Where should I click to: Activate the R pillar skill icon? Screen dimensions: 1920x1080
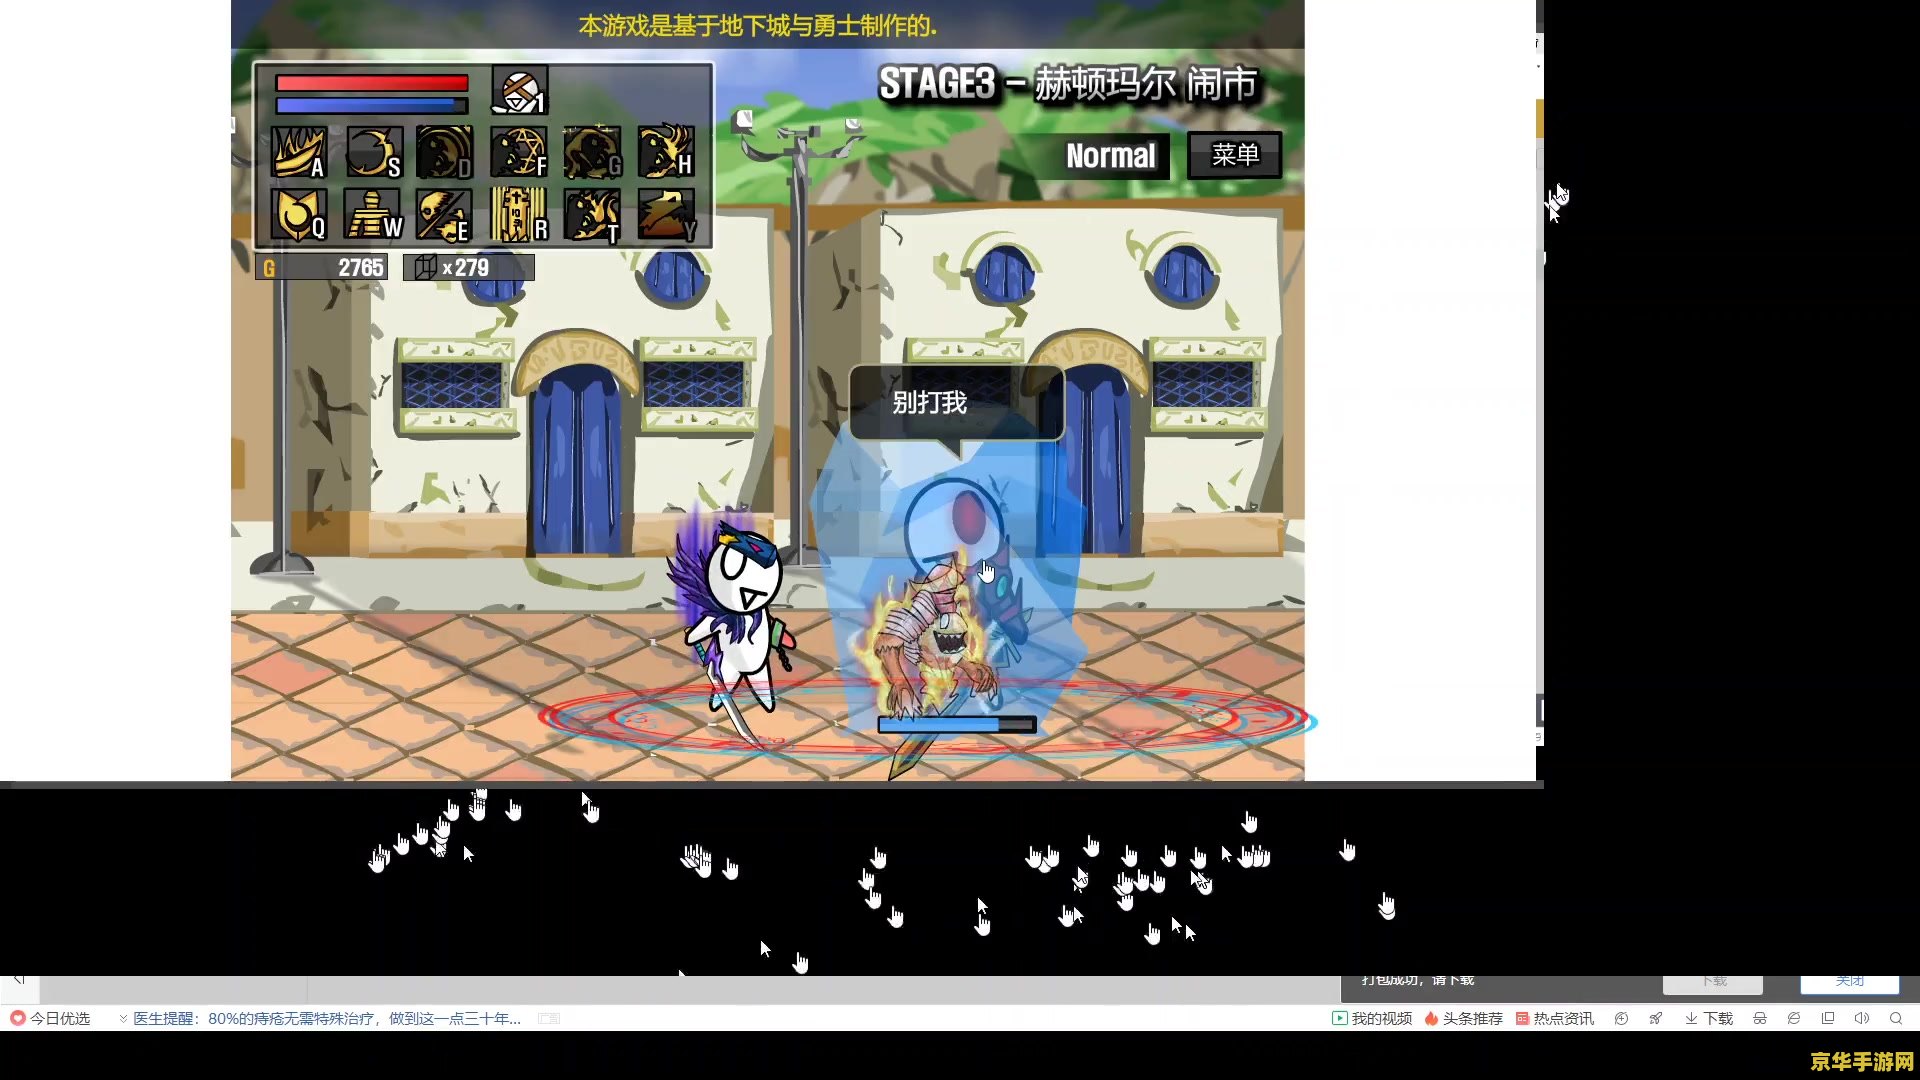519,215
